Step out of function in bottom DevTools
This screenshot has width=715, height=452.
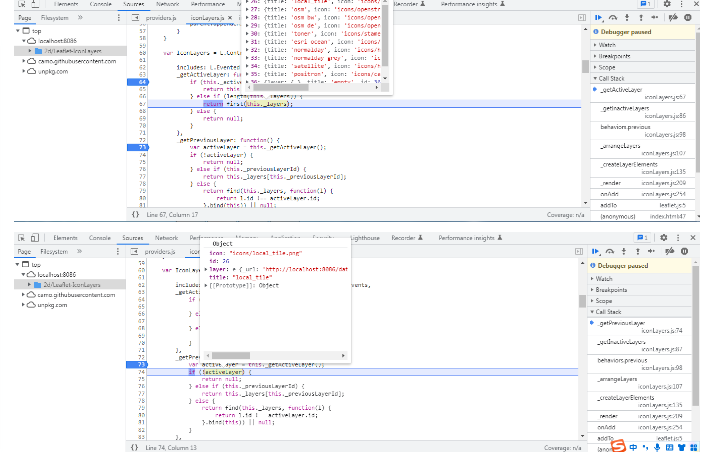637,251
